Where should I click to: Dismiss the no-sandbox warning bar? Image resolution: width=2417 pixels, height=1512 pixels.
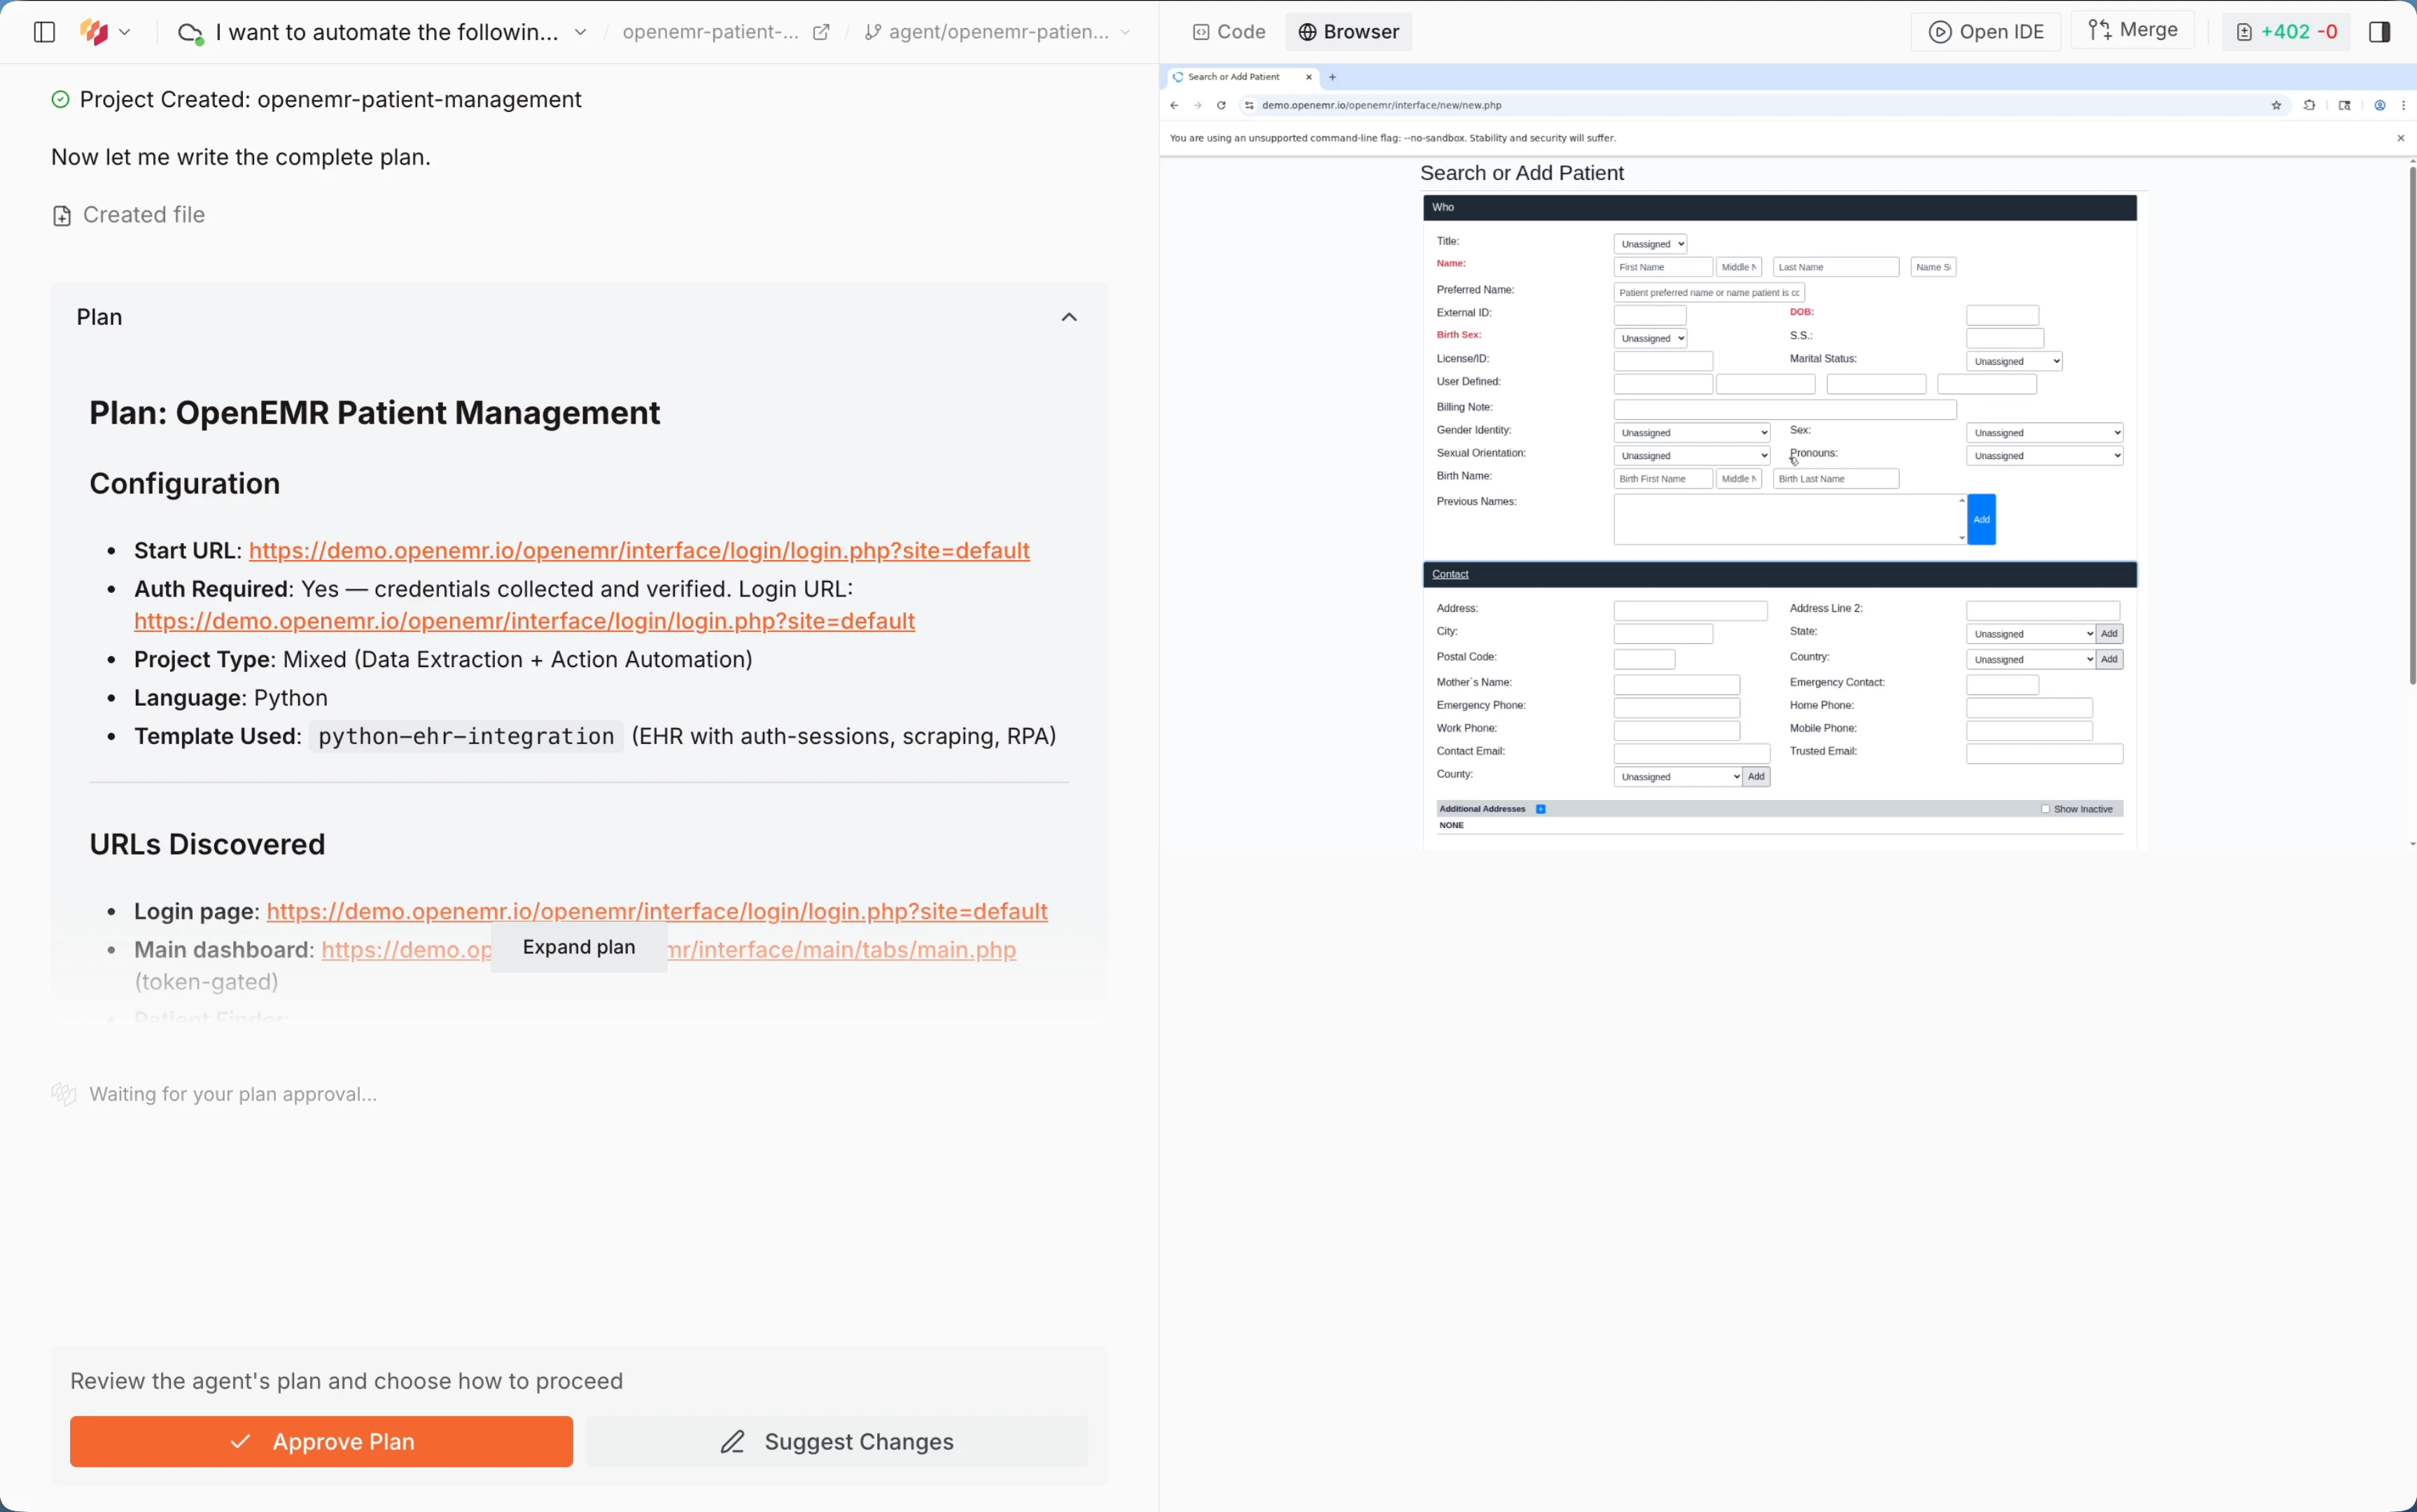(2400, 138)
